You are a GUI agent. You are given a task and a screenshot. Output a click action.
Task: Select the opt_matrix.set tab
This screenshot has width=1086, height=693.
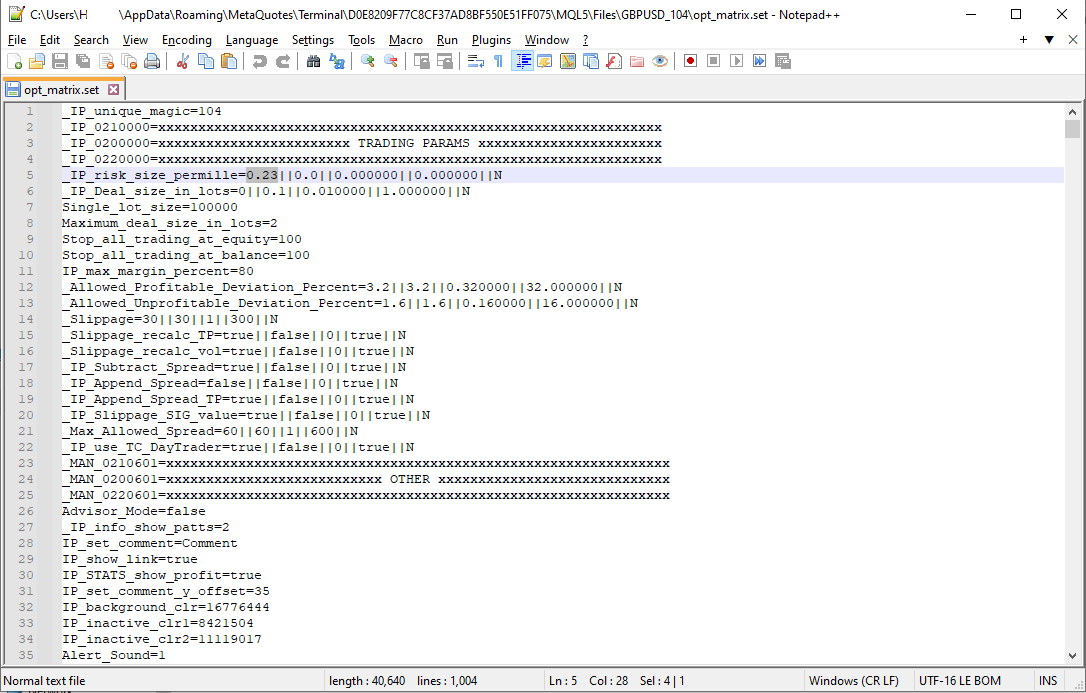(x=61, y=90)
